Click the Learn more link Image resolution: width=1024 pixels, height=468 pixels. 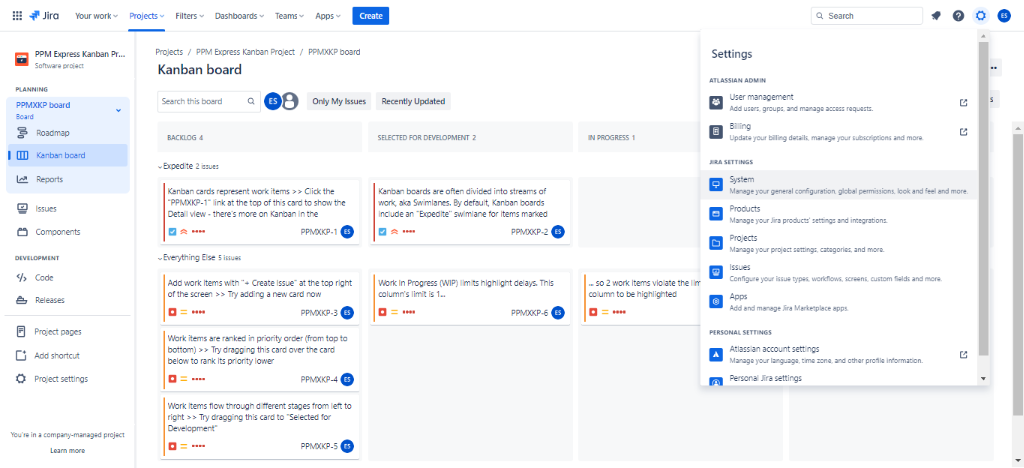coord(67,450)
